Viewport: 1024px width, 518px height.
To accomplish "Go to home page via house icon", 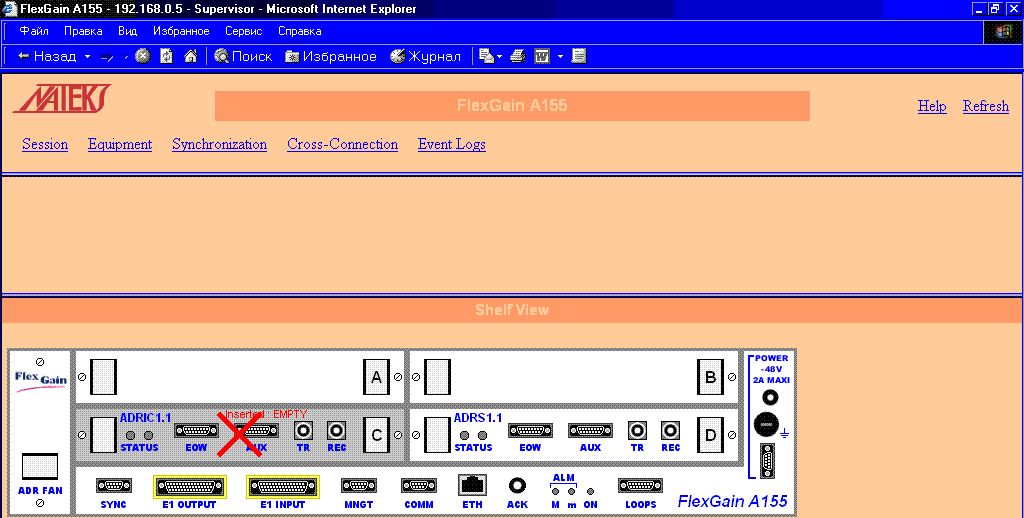I will click(191, 56).
